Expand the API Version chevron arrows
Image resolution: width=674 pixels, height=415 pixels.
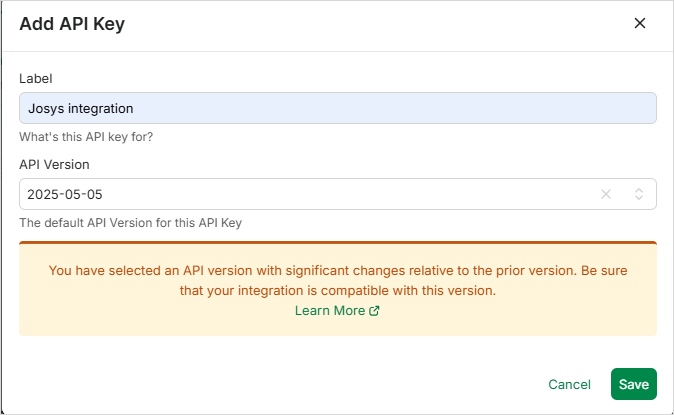click(x=639, y=194)
